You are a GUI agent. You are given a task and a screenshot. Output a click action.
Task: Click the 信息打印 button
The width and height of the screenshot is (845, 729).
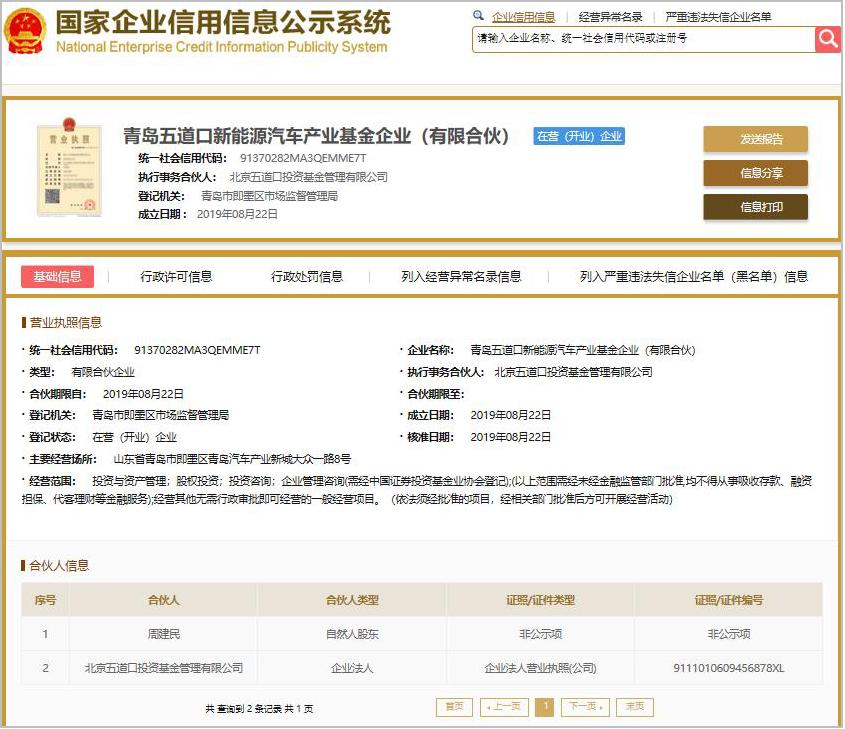pyautogui.click(x=757, y=209)
